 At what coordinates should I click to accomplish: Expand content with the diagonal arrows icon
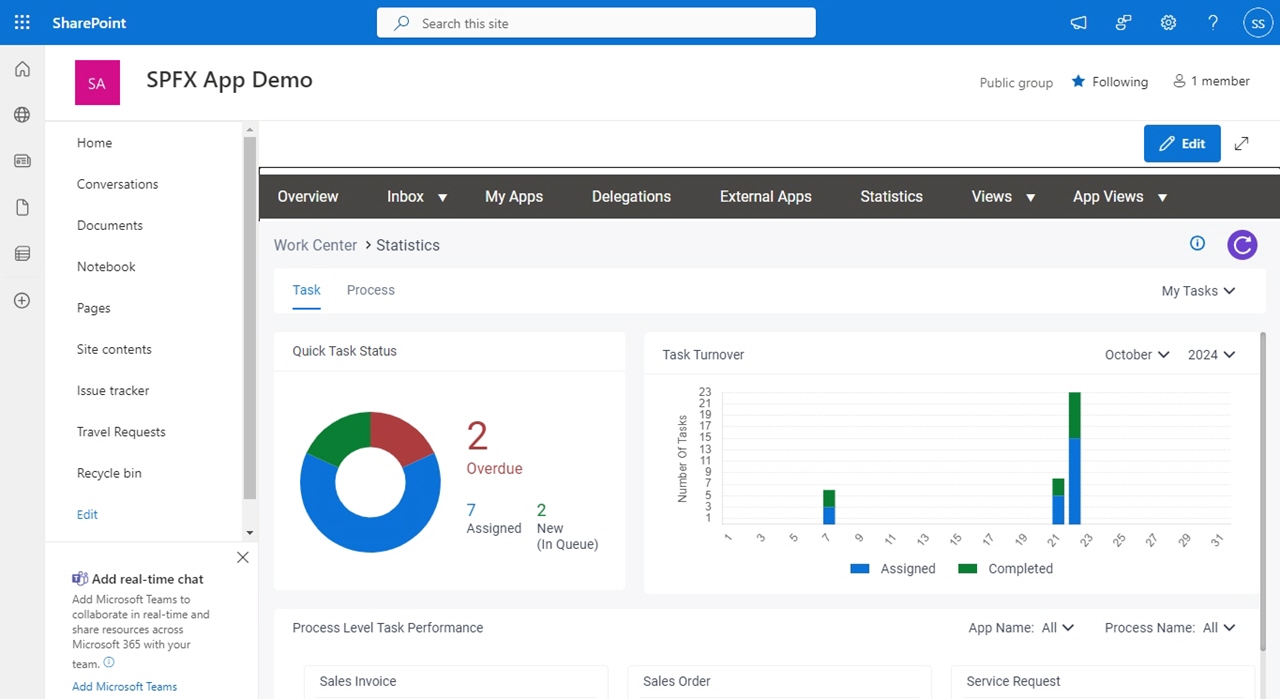[x=1241, y=143]
